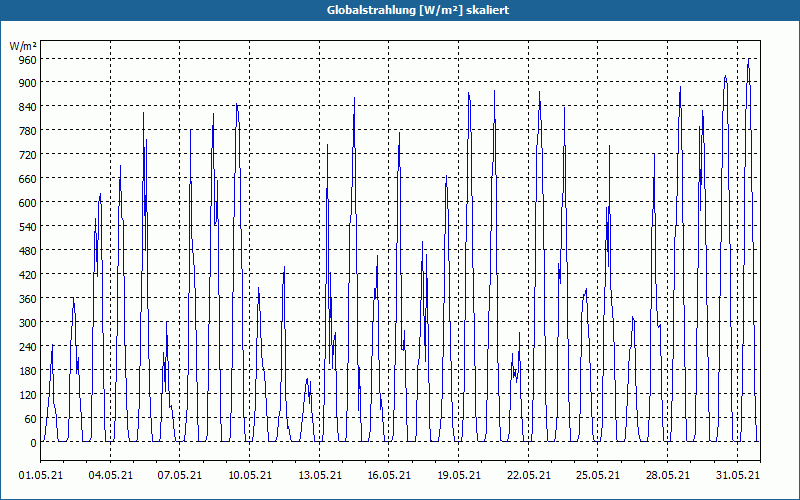Screen dimensions: 800x500
Task: Click the 04.05.21 date label
Action: coord(110,476)
